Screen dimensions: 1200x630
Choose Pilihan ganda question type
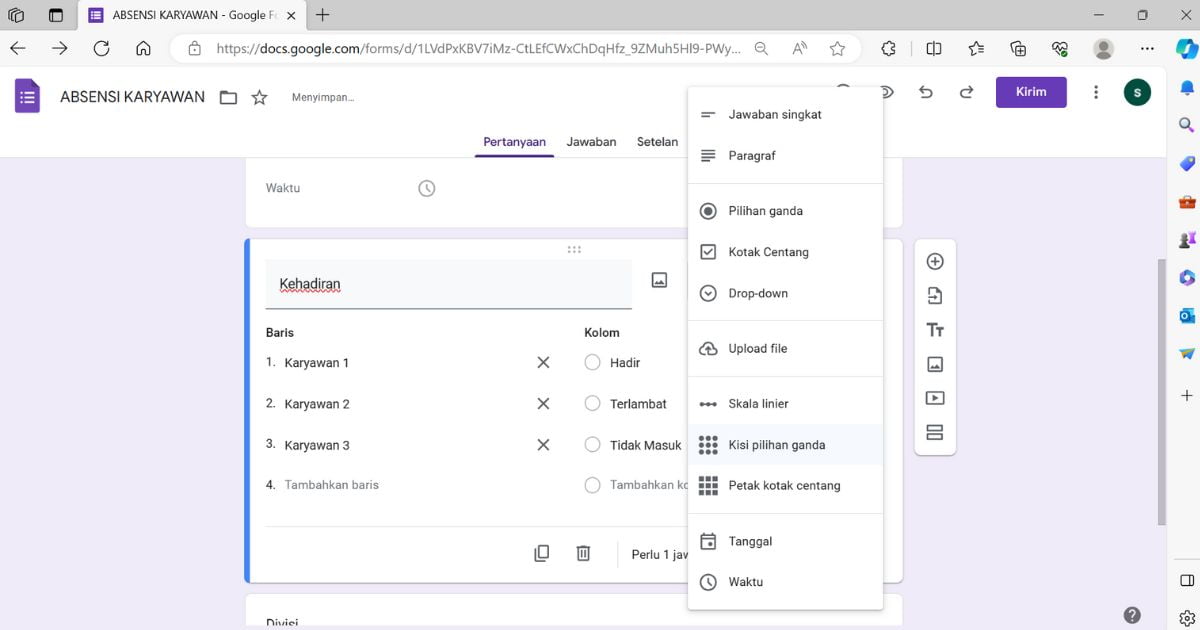(785, 211)
